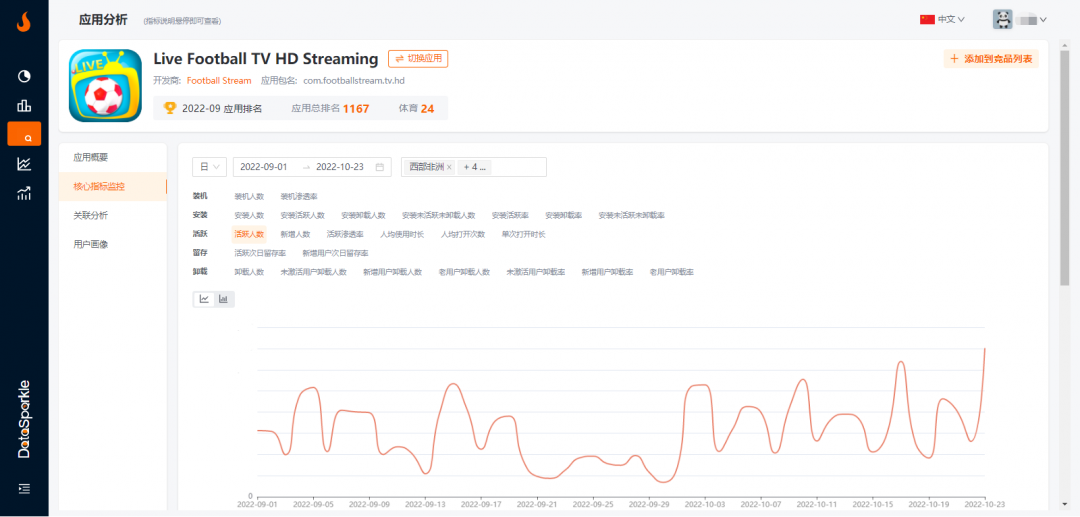Remove the 西部非洲 region tag
Image resolution: width=1080 pixels, height=517 pixels.
[449, 167]
